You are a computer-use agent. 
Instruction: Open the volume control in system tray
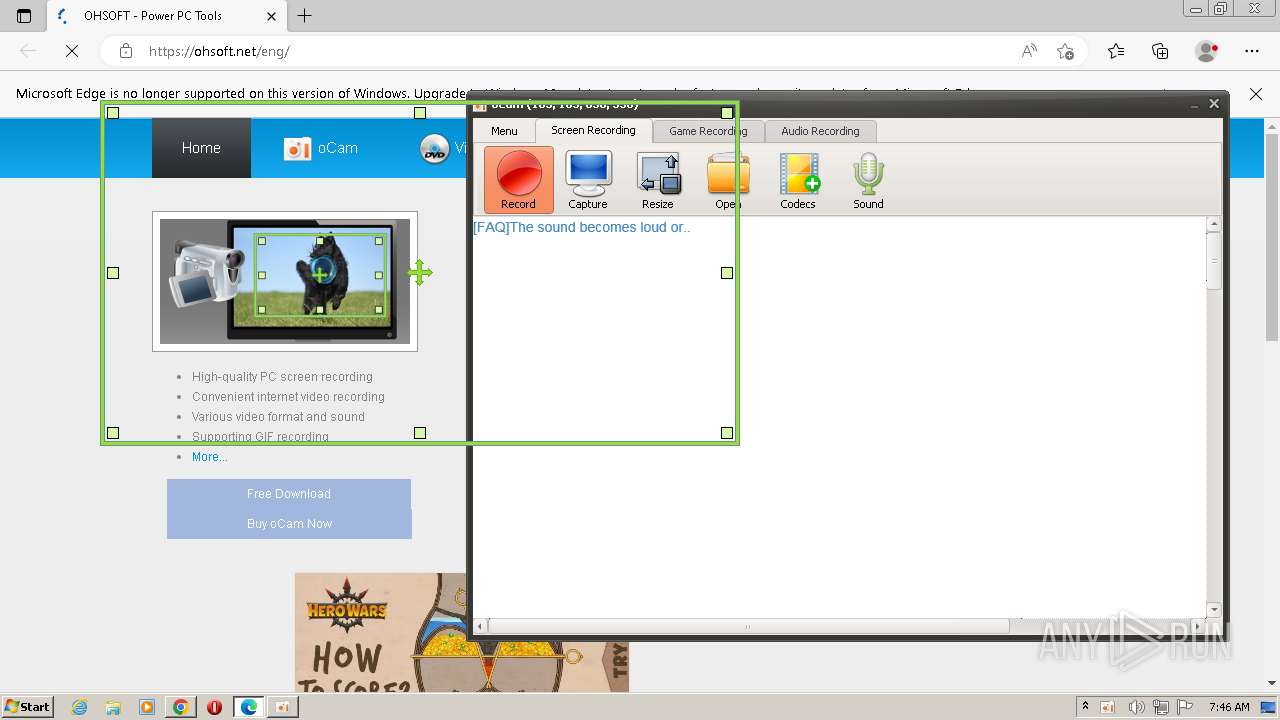click(1139, 707)
